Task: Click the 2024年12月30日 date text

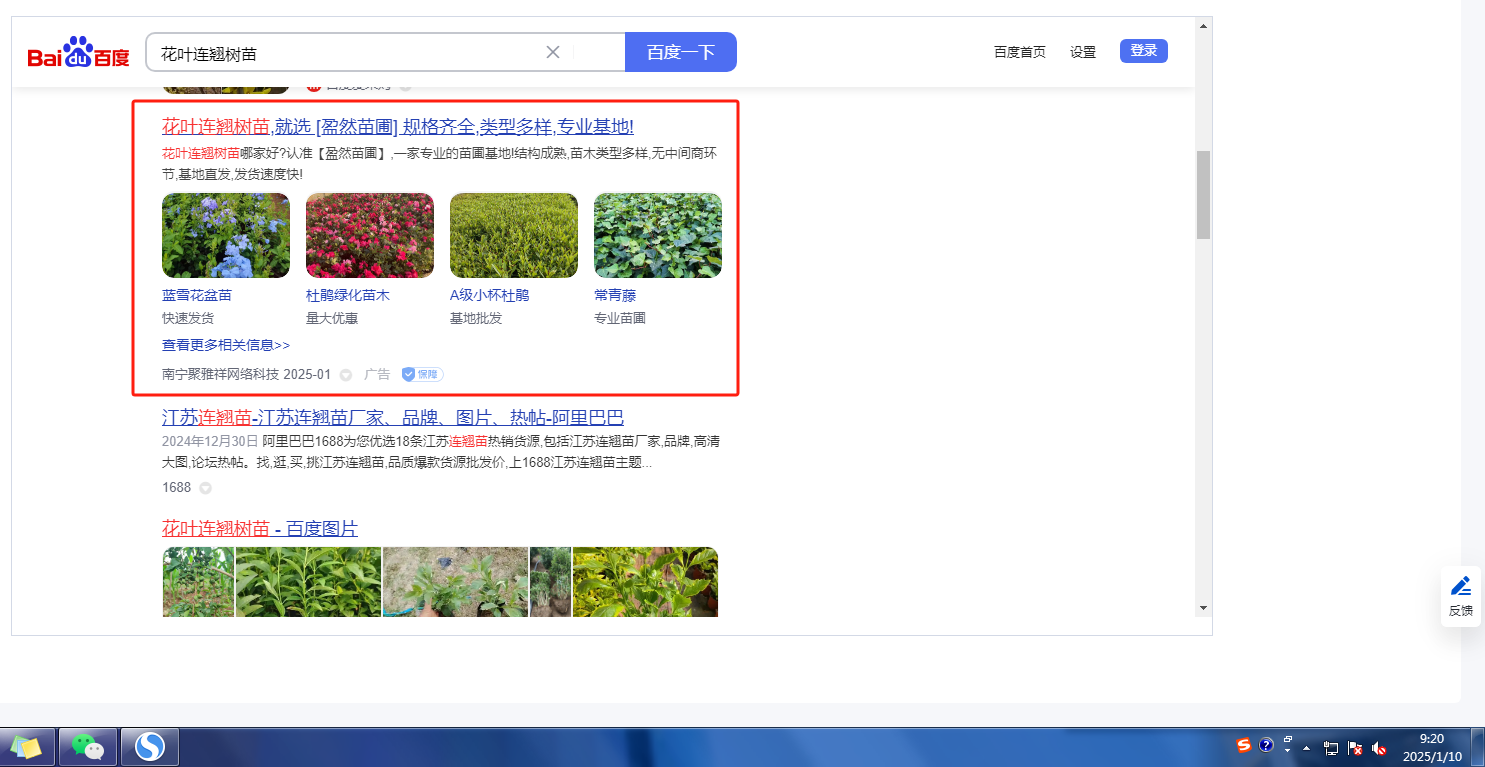Action: coord(210,441)
